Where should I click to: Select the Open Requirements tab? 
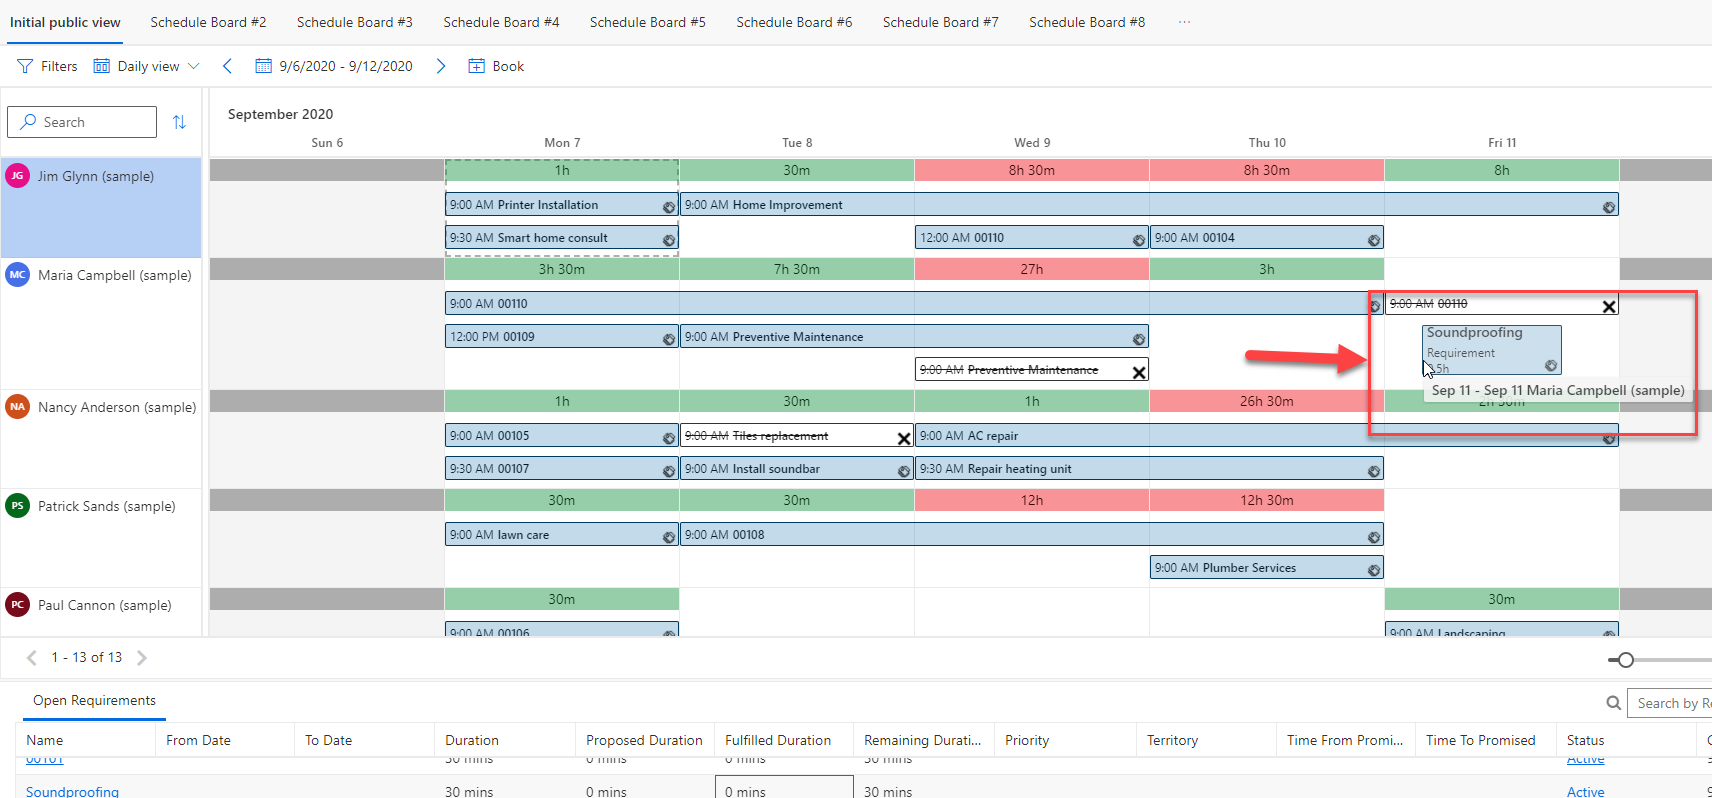pos(94,700)
